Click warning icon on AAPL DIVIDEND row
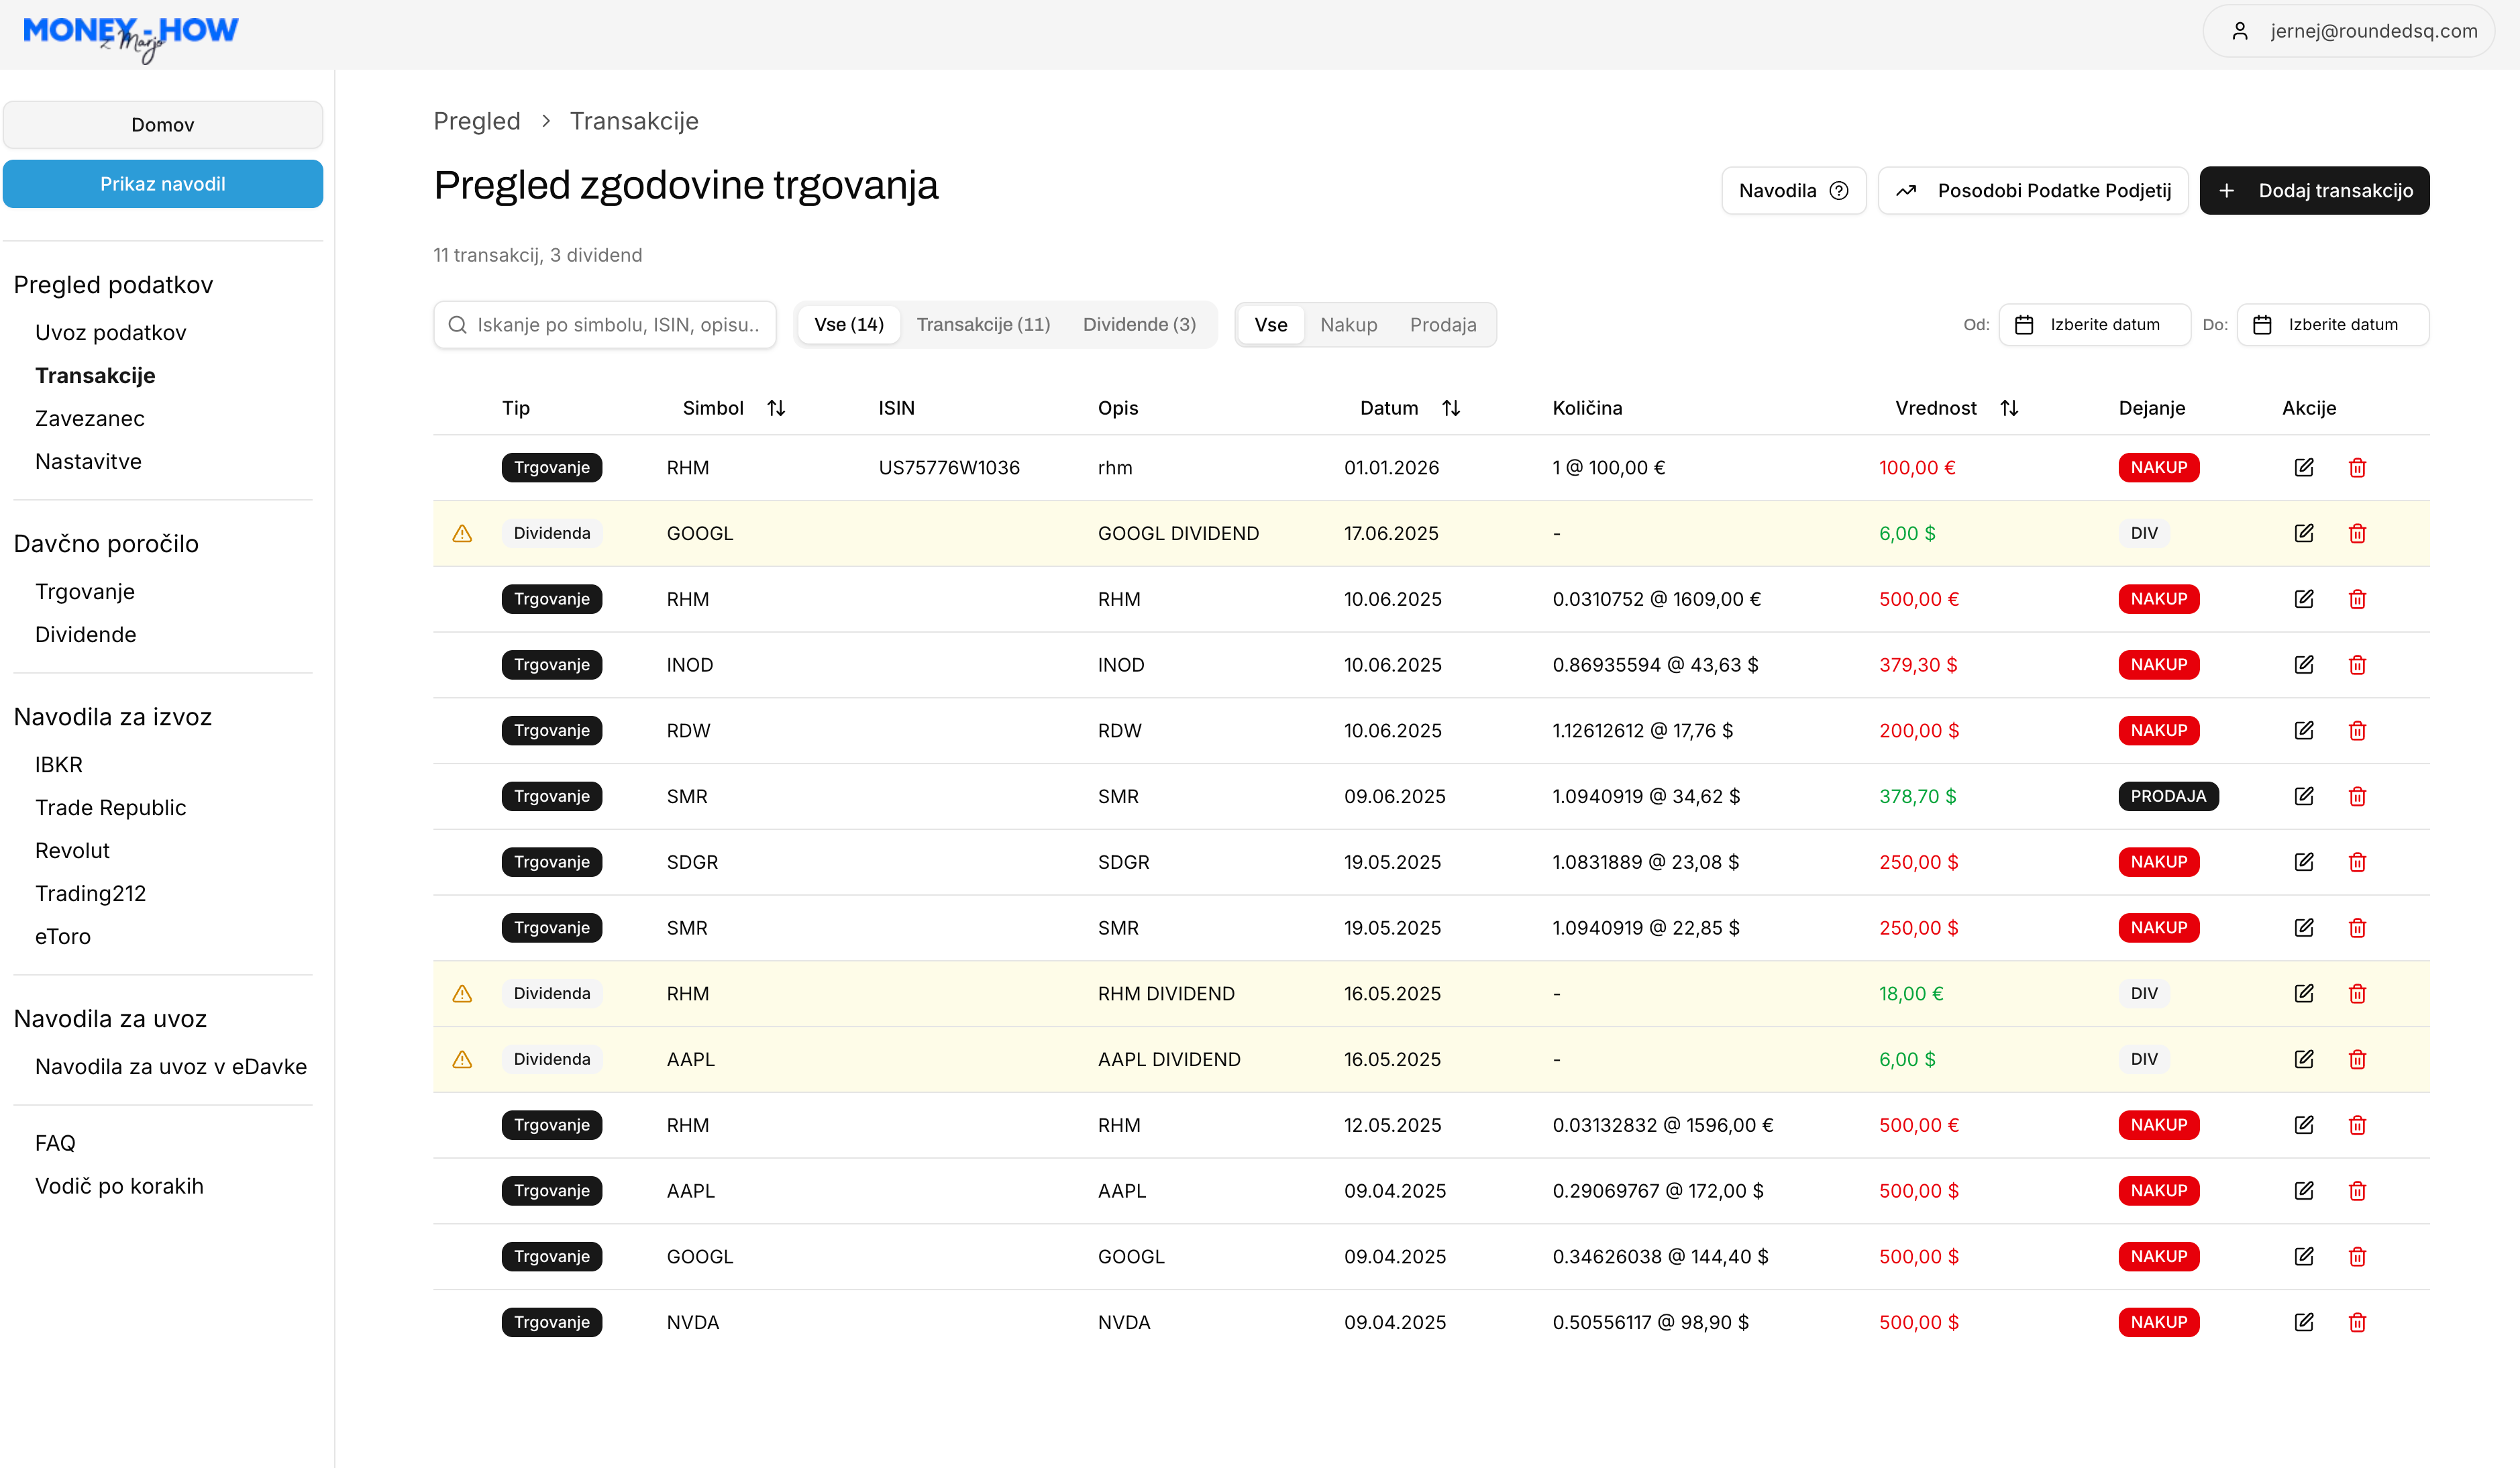The image size is (2520, 1468). (462, 1059)
